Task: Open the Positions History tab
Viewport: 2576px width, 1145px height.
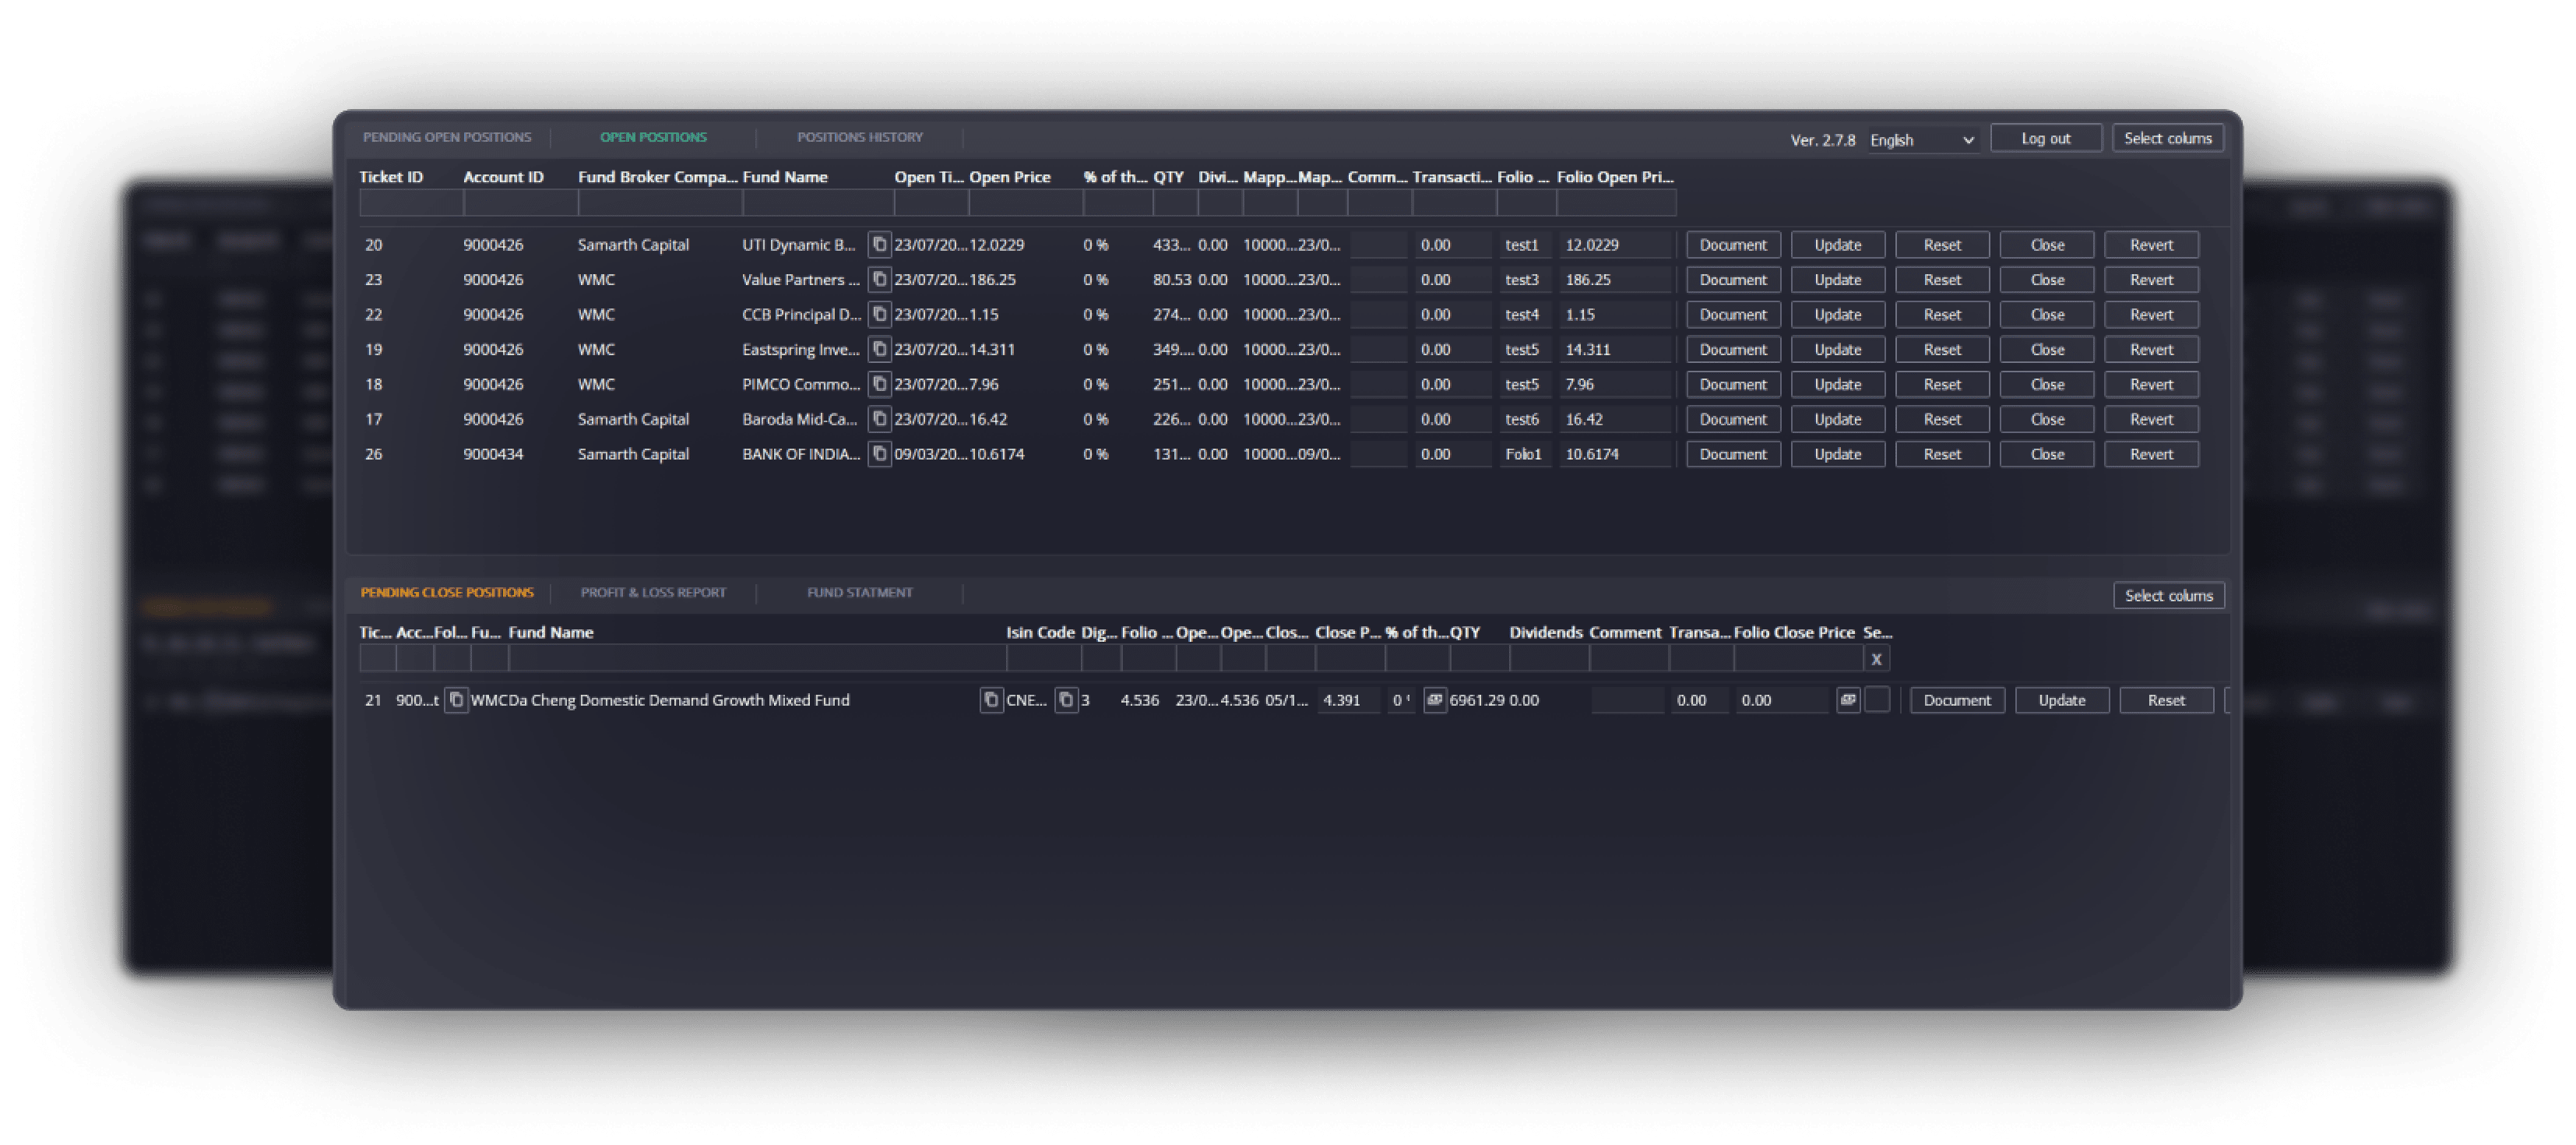Action: click(859, 137)
